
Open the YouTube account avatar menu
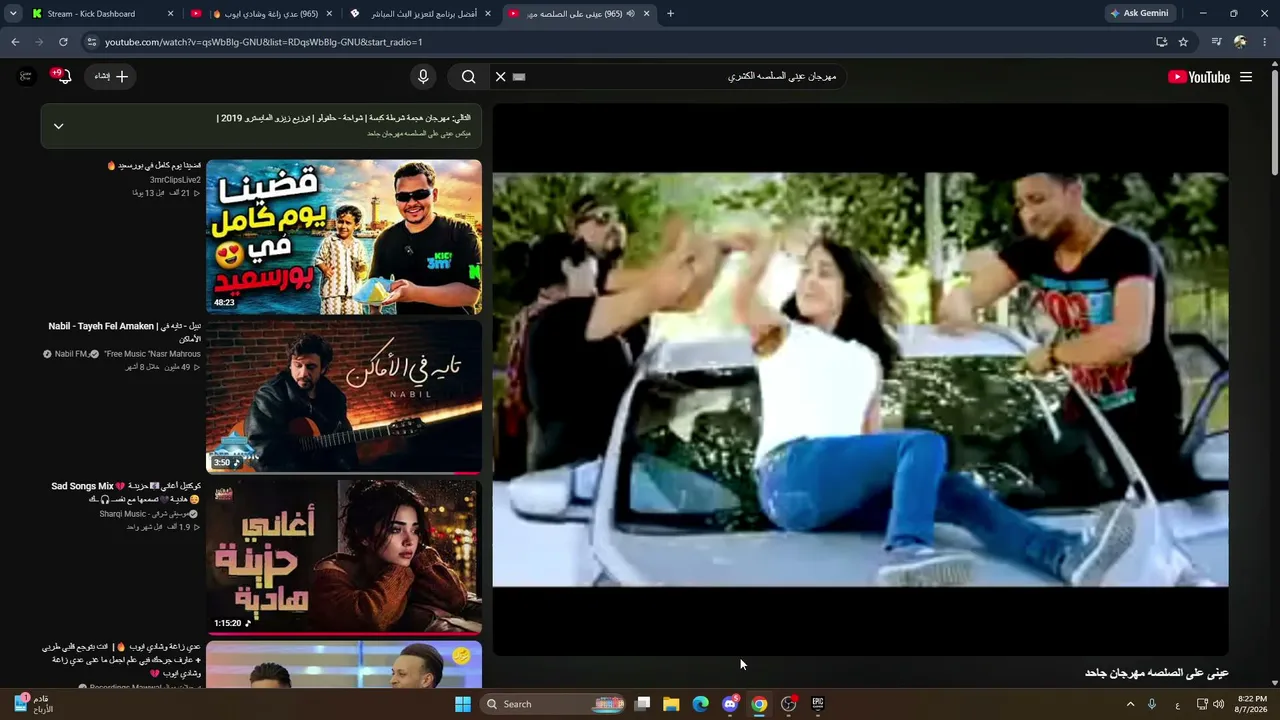26,77
